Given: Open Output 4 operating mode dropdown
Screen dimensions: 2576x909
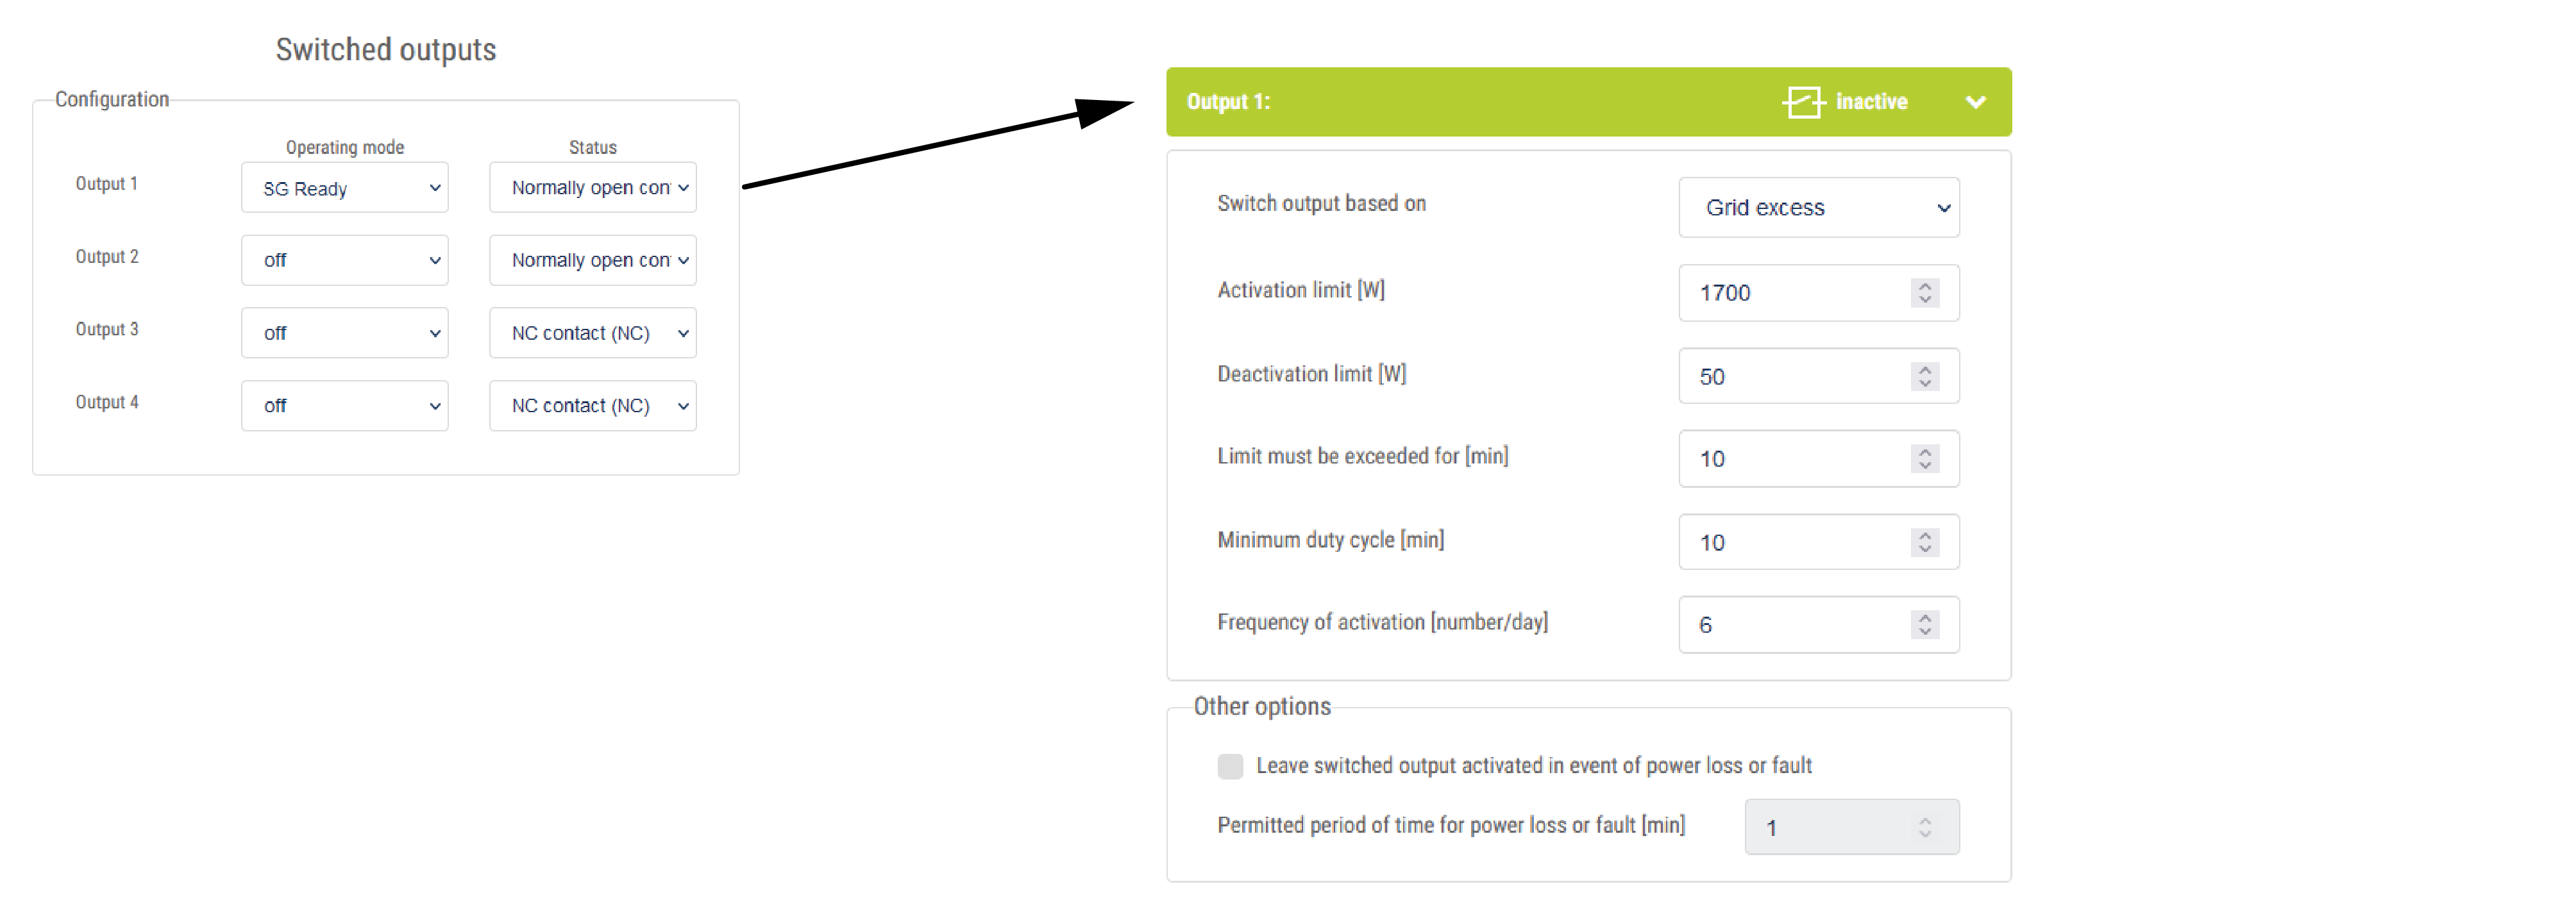Looking at the screenshot, I should click(x=344, y=406).
